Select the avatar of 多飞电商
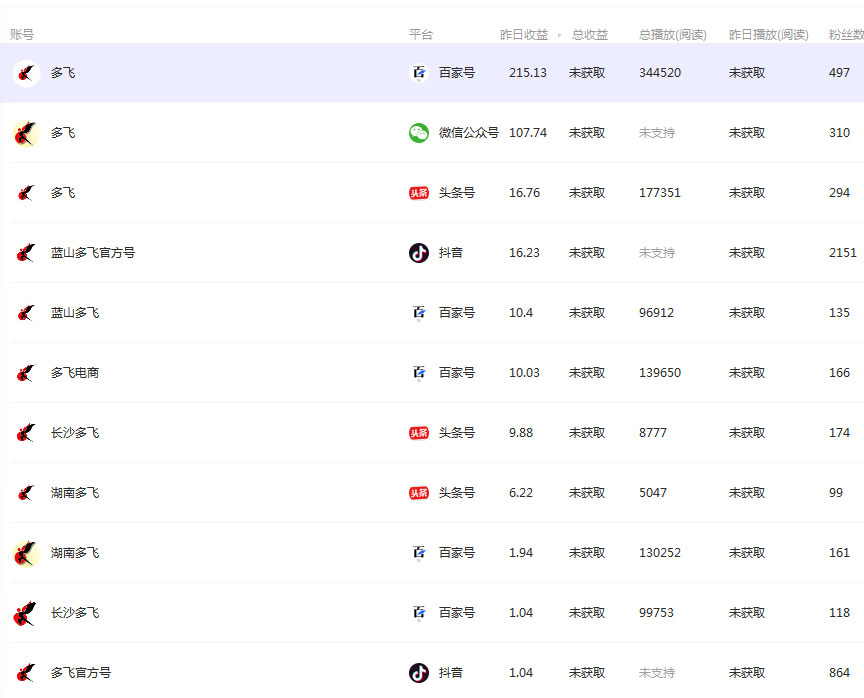The height and width of the screenshot is (698, 864). [x=26, y=373]
